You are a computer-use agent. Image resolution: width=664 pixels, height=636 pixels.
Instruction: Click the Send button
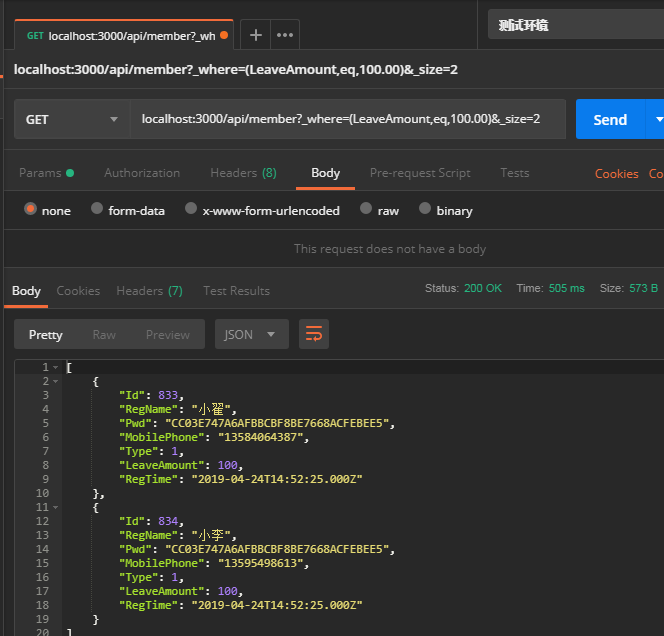[610, 119]
